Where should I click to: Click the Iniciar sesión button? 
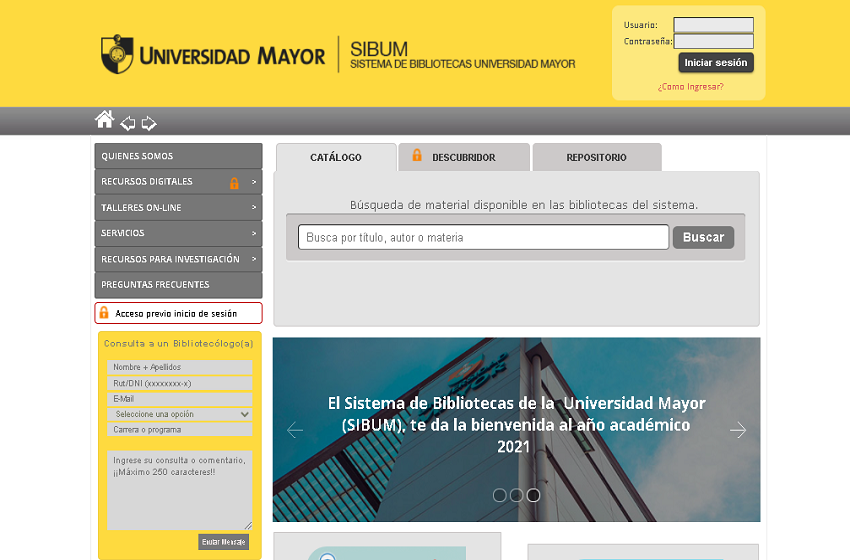[x=716, y=63]
